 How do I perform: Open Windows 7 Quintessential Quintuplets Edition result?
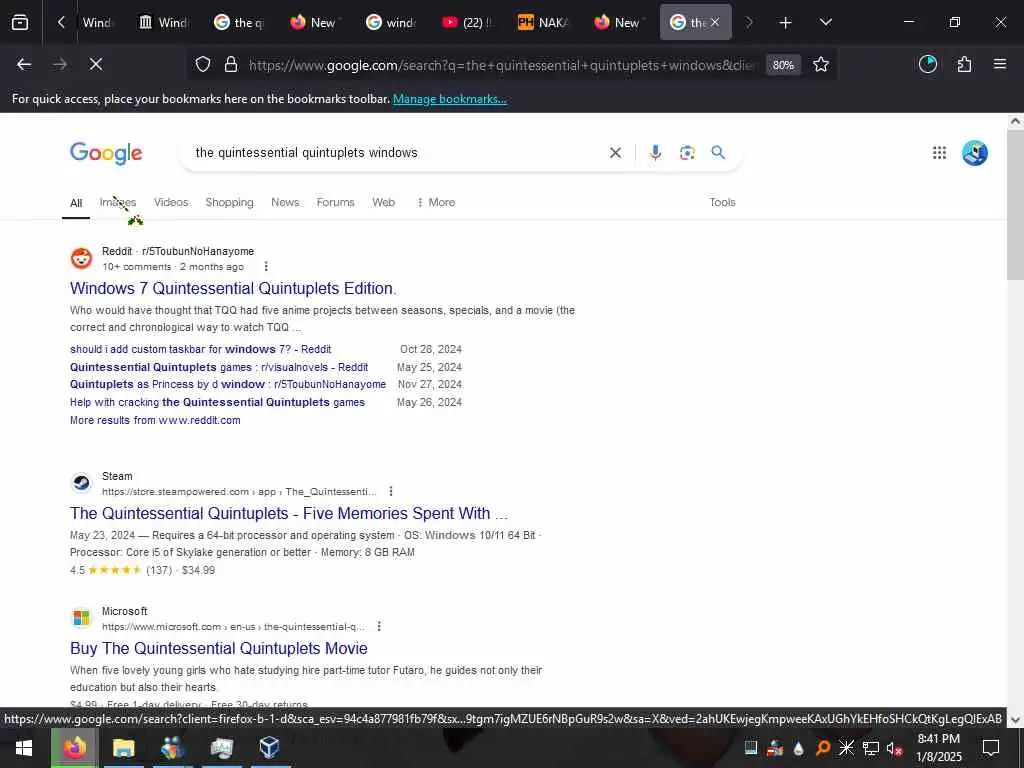pyautogui.click(x=233, y=289)
